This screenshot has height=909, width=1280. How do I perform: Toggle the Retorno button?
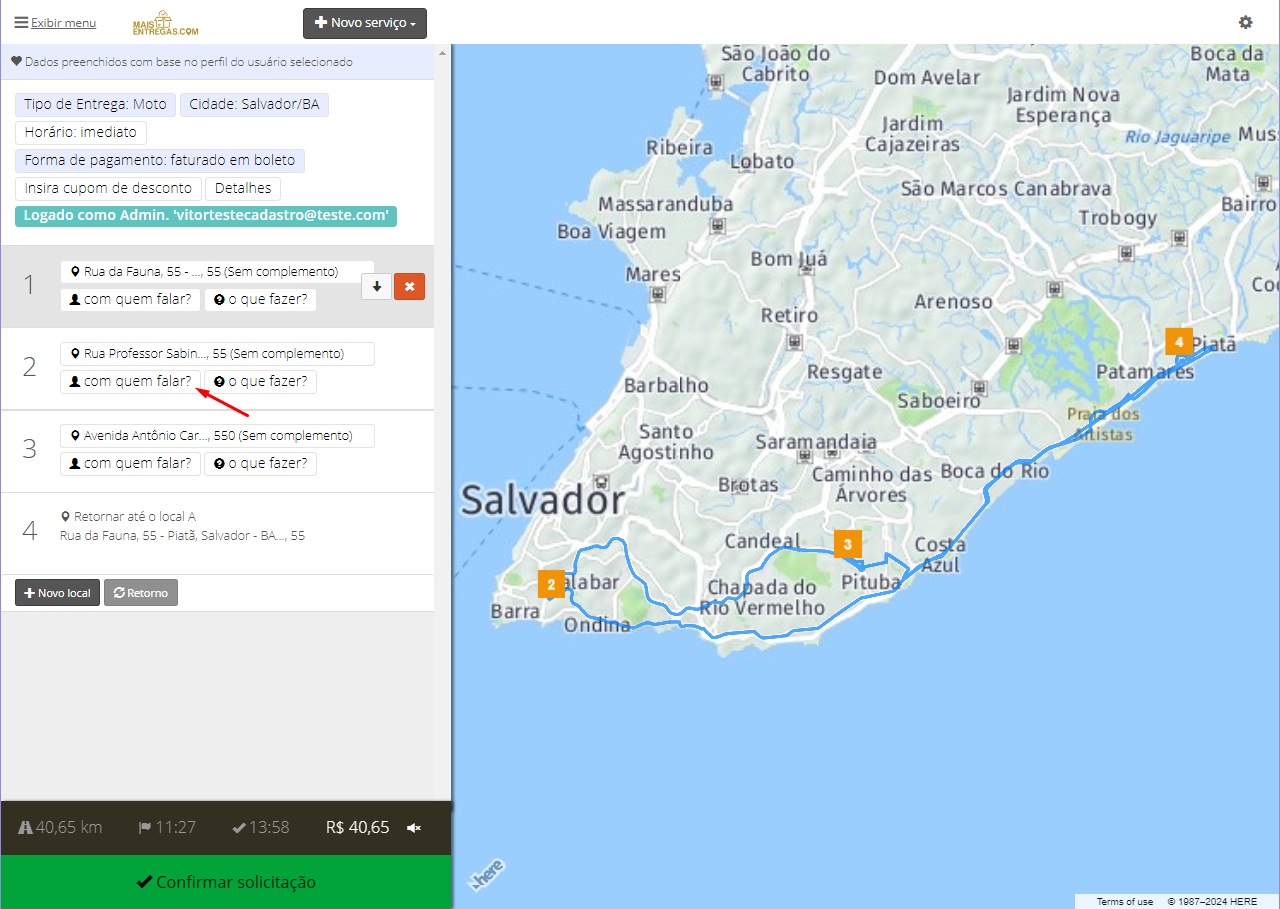140,593
